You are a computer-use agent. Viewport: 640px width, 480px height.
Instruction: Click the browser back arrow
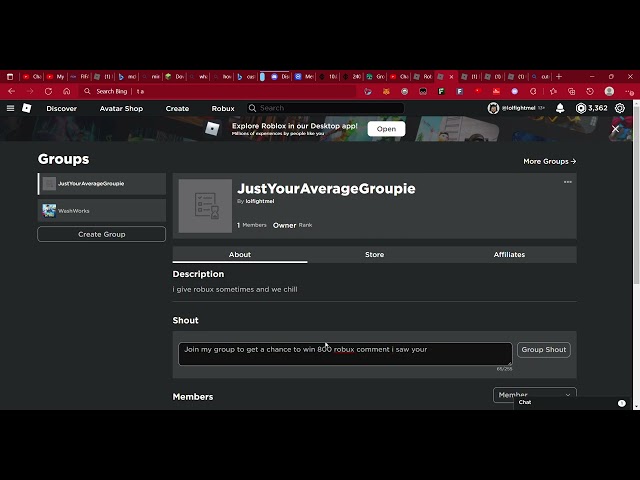coord(11,91)
